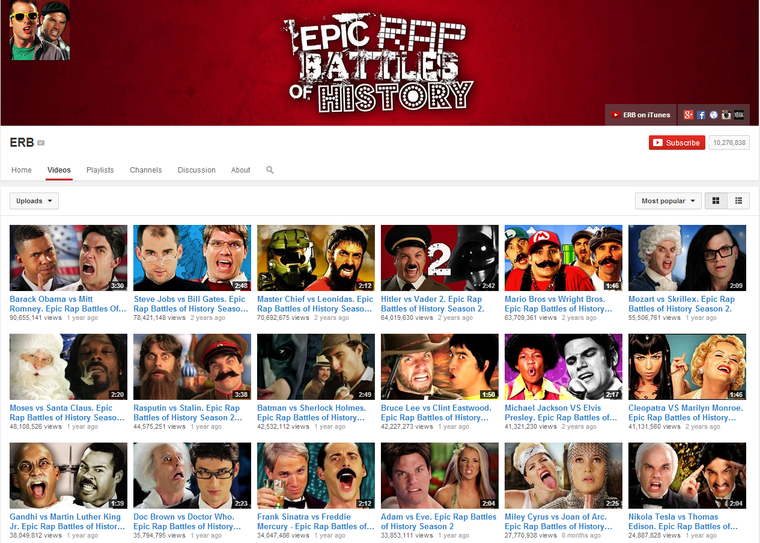The image size is (760, 543).
Task: Click the ERB channel avatar image
Action: click(x=40, y=30)
